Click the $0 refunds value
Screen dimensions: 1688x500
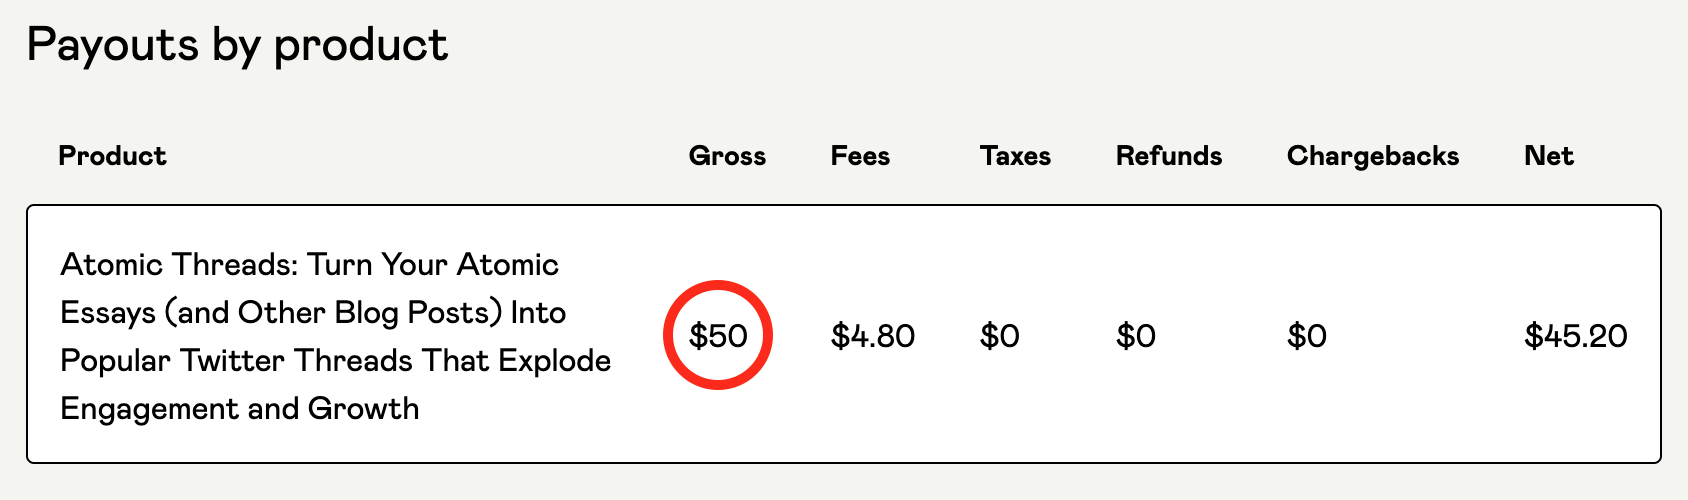[x=1136, y=336]
